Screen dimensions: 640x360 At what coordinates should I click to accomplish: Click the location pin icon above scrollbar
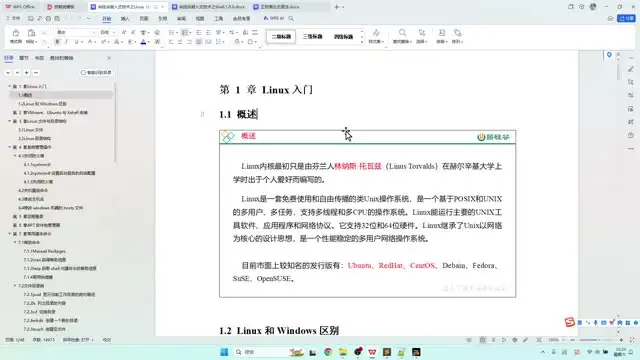pyautogui.click(x=609, y=55)
